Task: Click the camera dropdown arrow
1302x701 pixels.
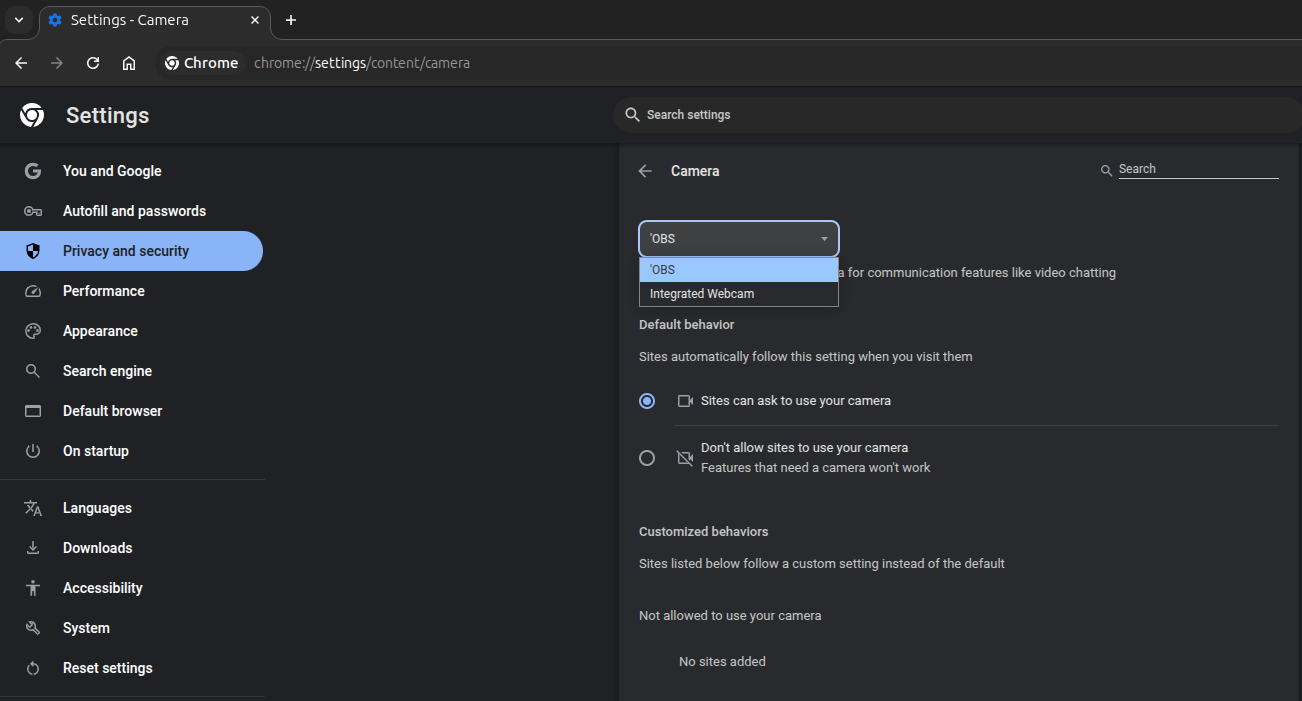Action: click(x=824, y=239)
